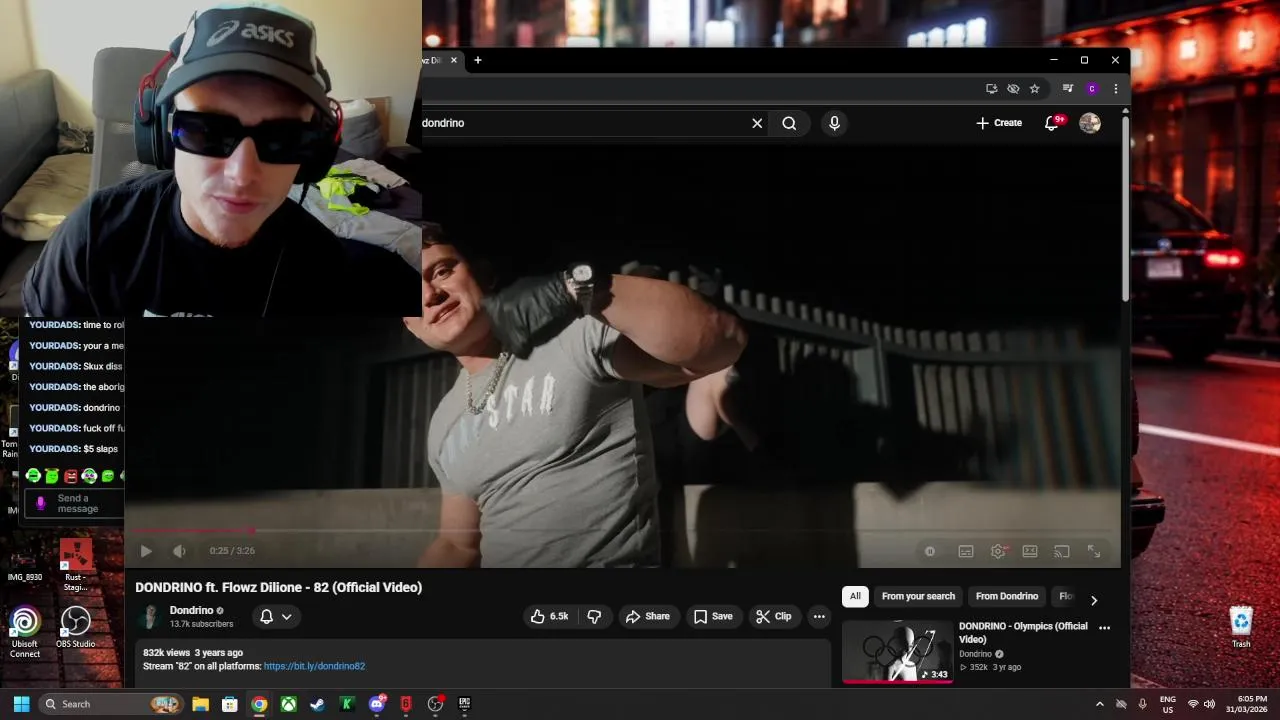1280x720 pixels.
Task: Select the From Dondrino chip
Action: coord(1007,597)
